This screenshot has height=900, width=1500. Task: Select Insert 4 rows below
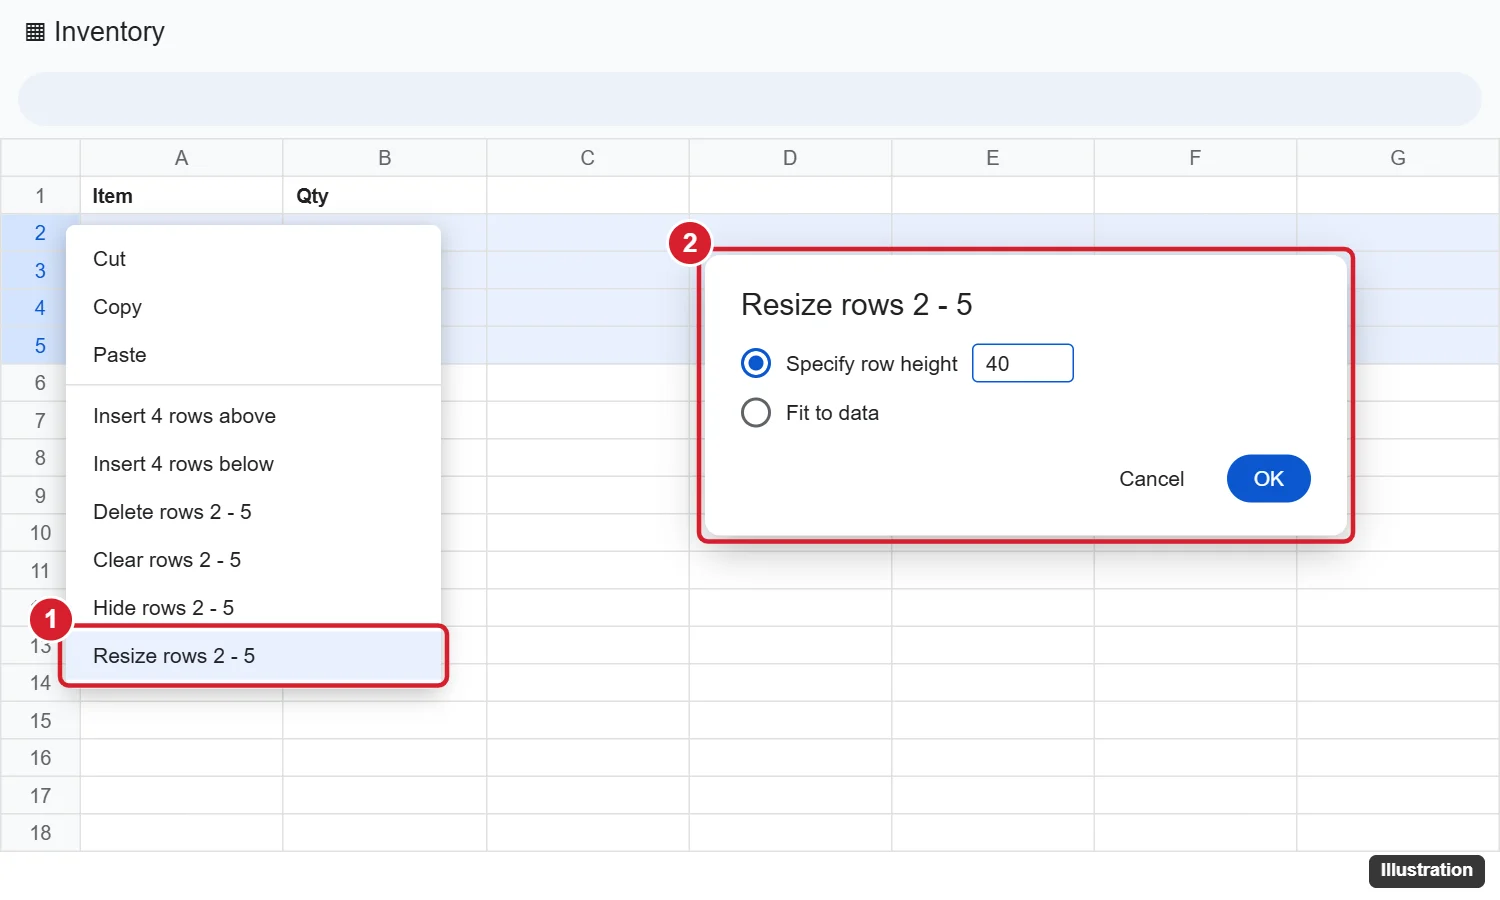(253, 464)
